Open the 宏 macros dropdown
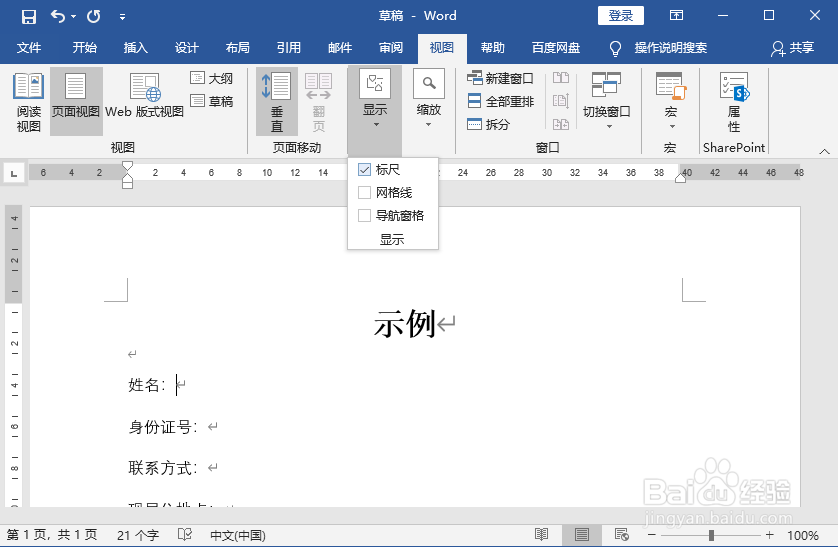Viewport: 838px width, 547px height. tap(671, 101)
